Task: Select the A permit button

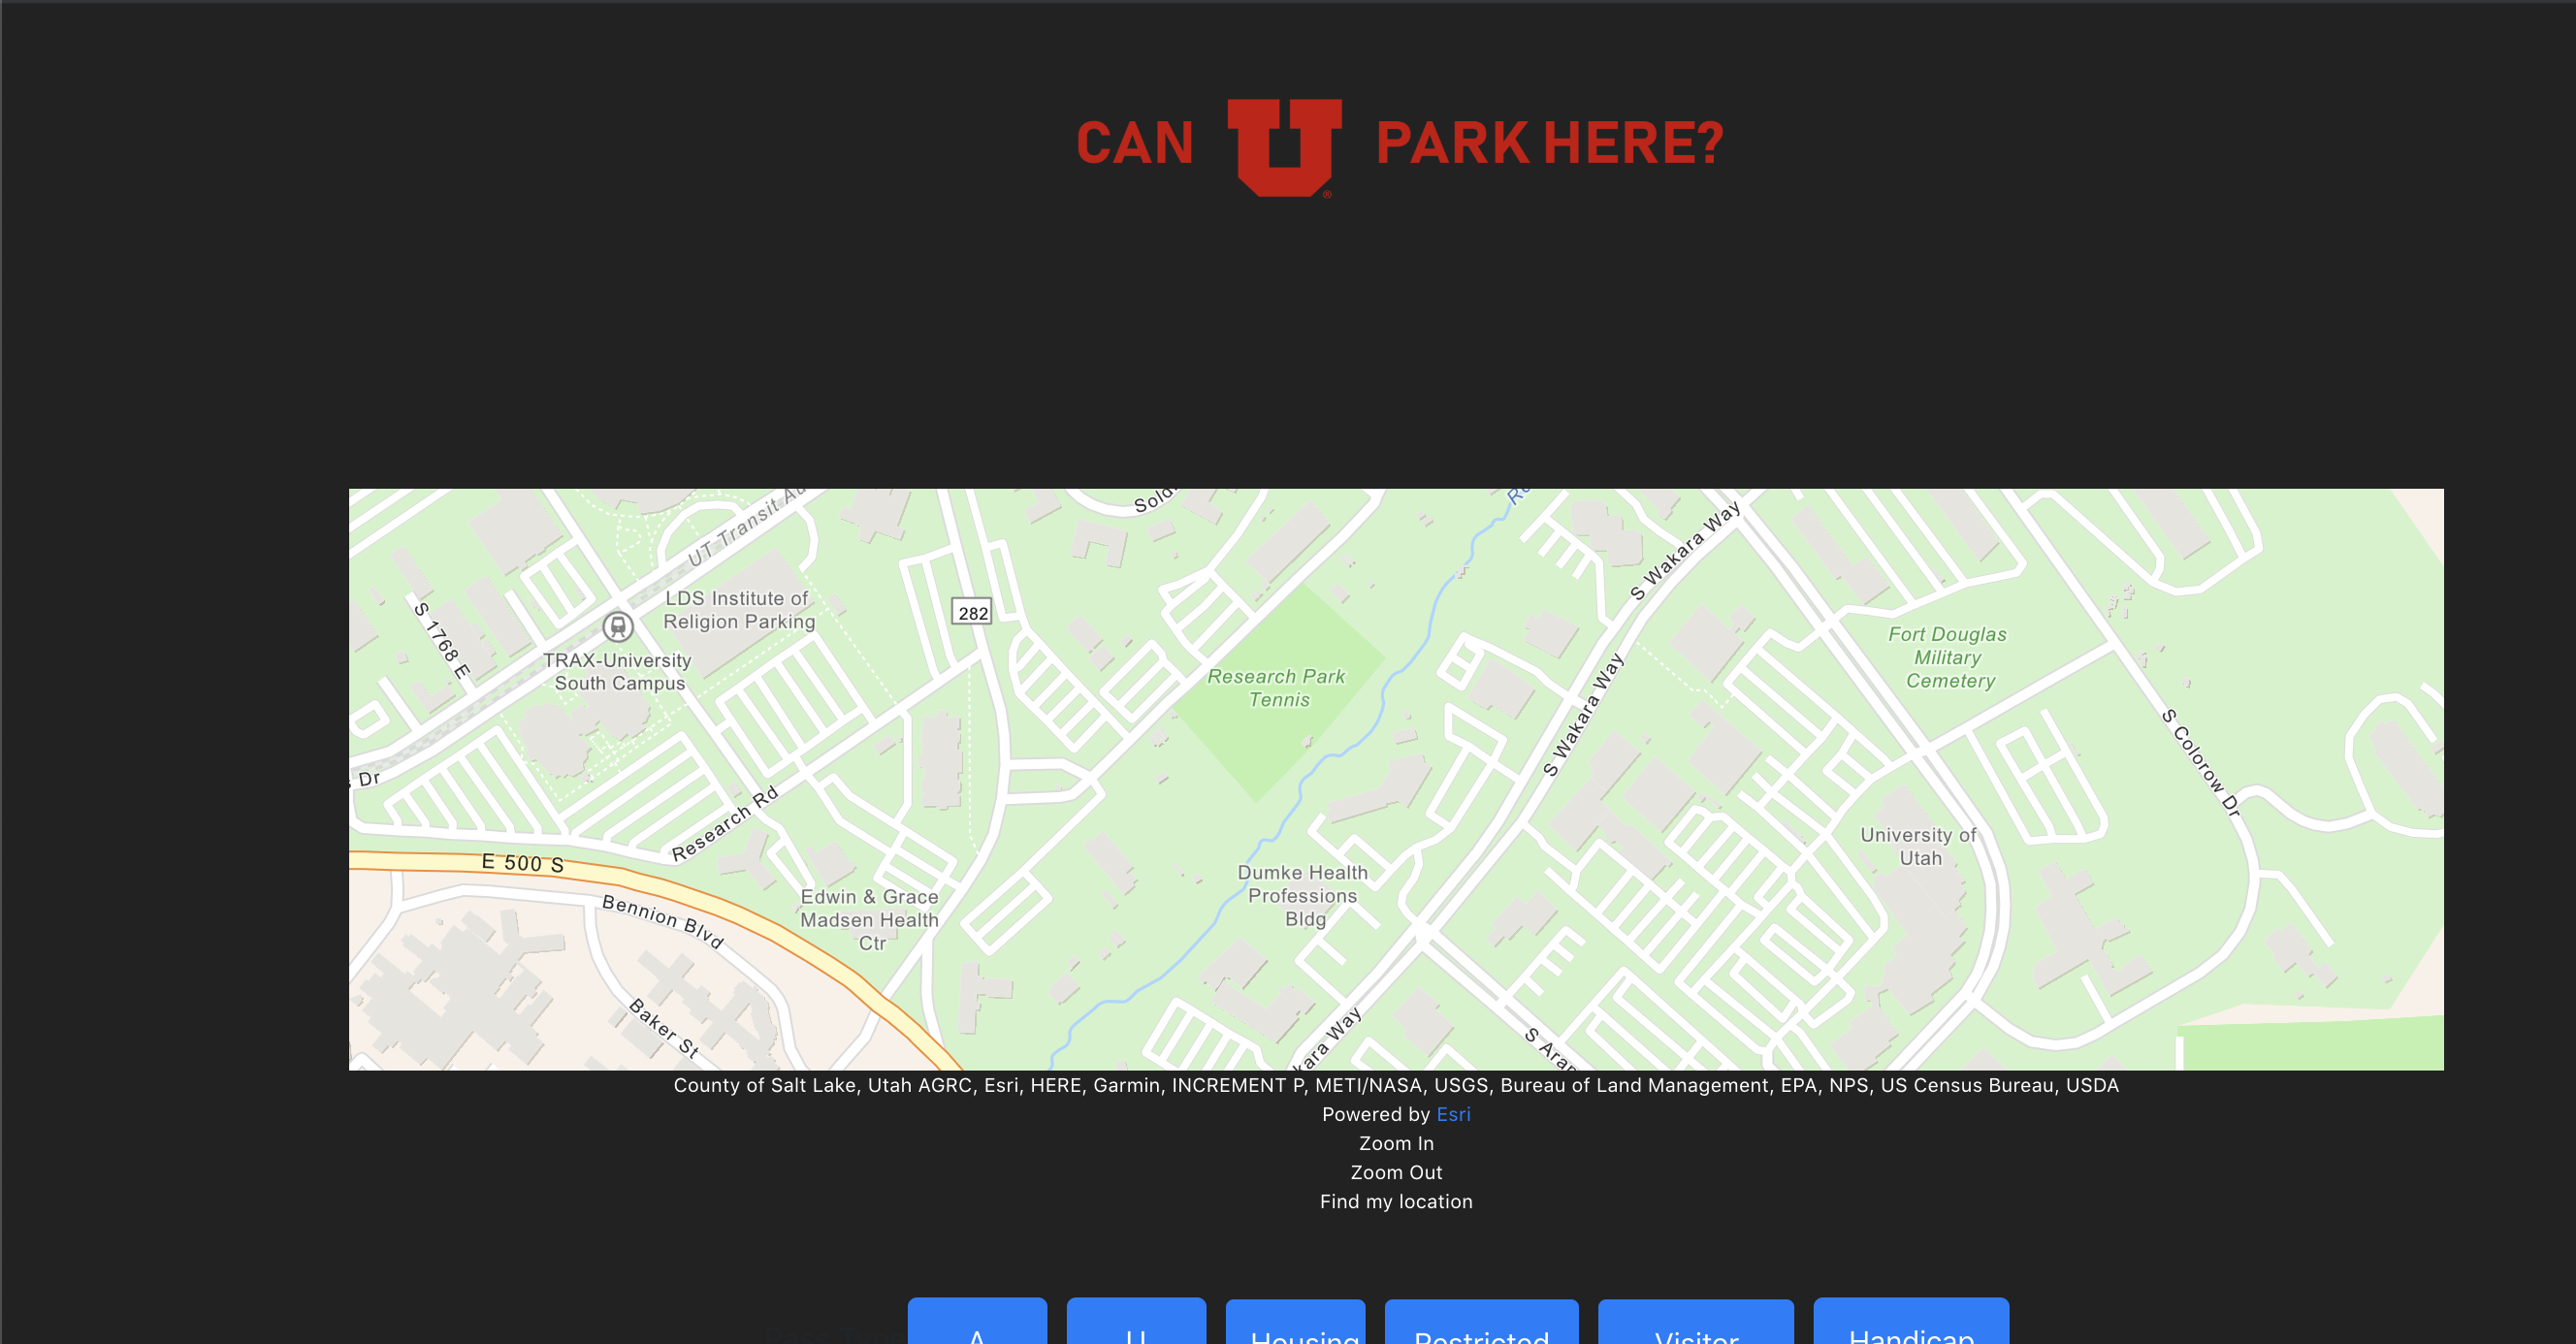Action: [x=977, y=1325]
